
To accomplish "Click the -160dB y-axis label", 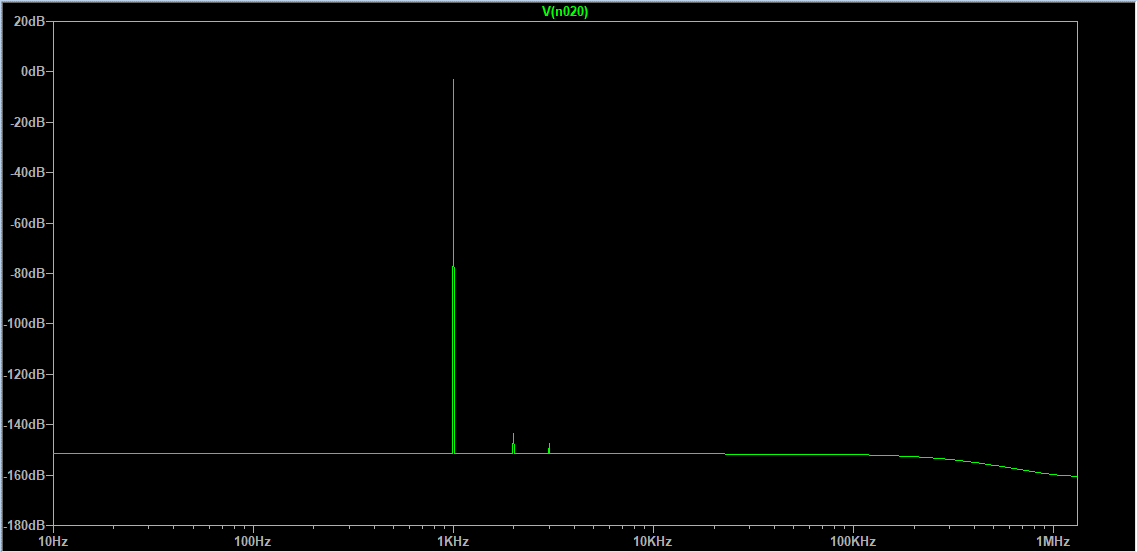I will pyautogui.click(x=26, y=475).
